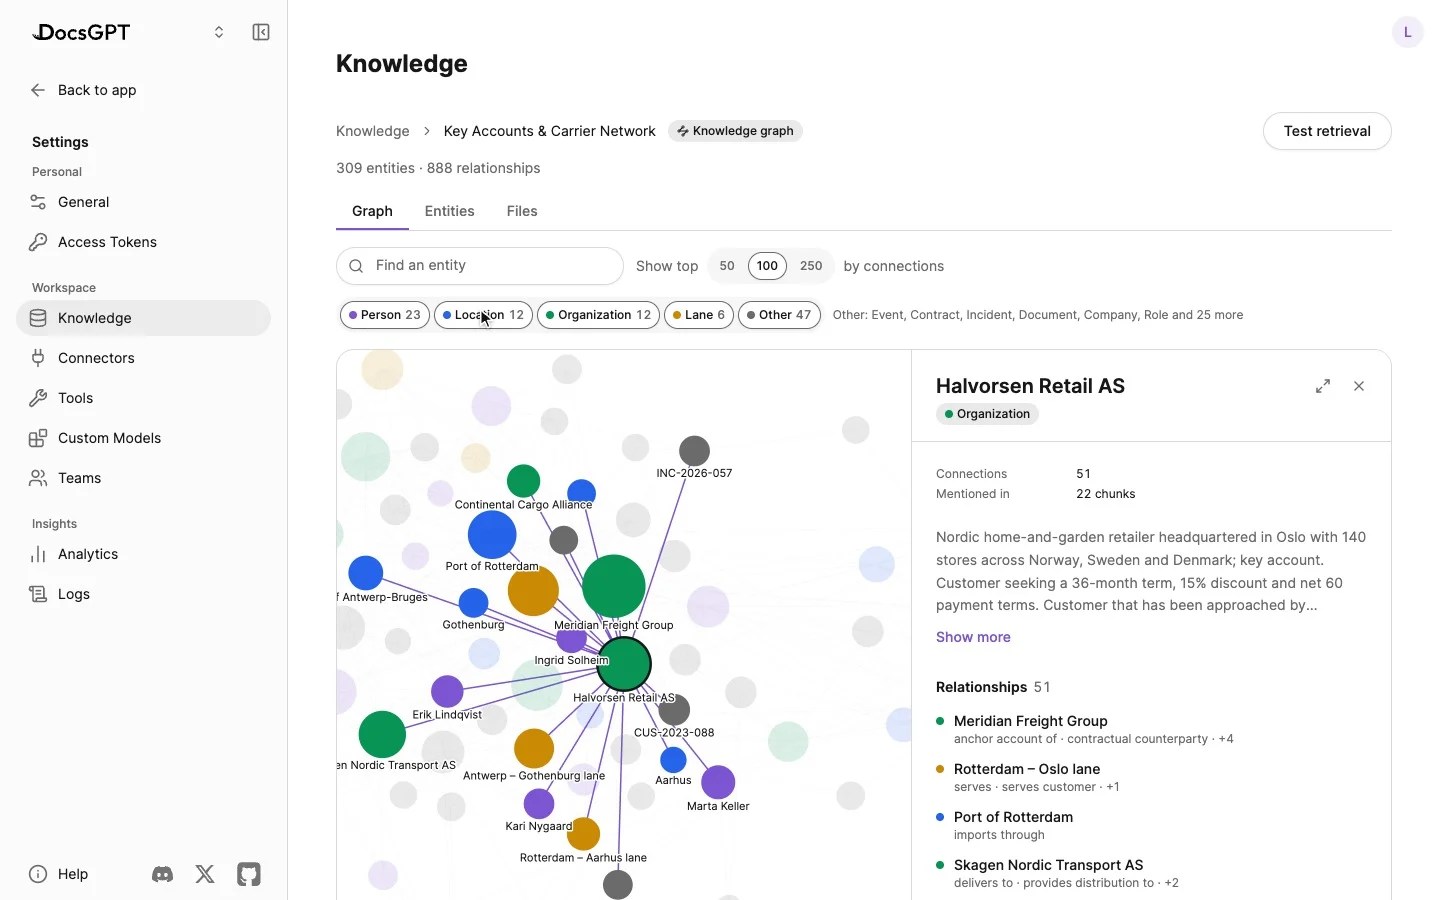Click the Teams icon in sidebar
Viewport: 1440px width, 900px height.
[x=38, y=478]
